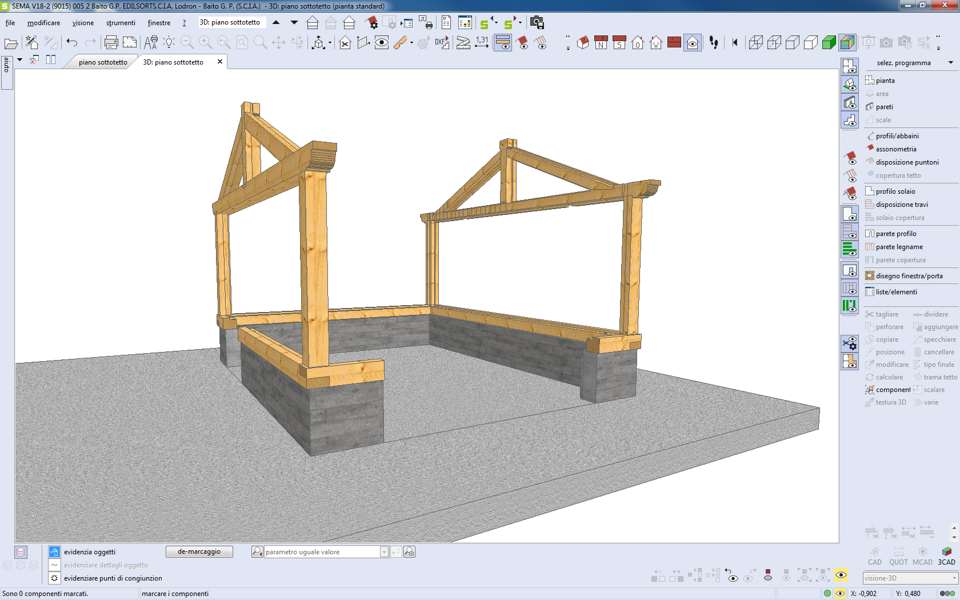Click the footprints walkthrough icon
The width and height of the screenshot is (960, 600).
(713, 43)
